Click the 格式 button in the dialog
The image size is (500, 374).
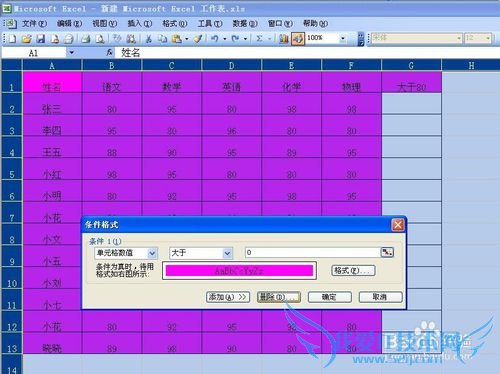[x=353, y=270]
